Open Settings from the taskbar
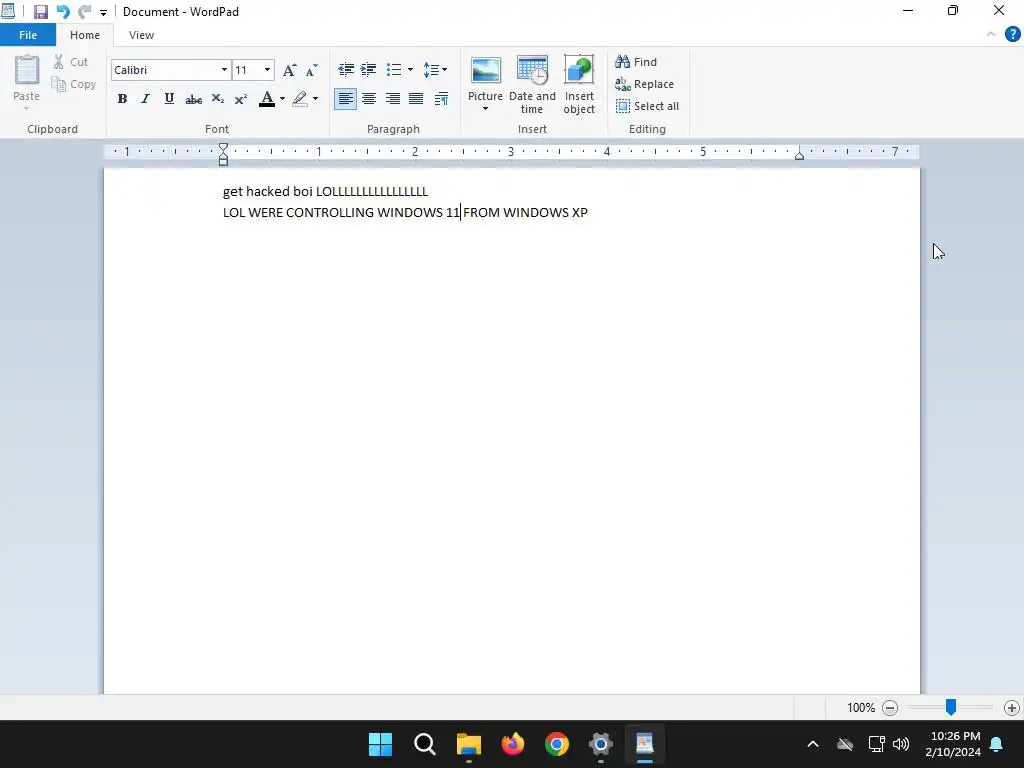 (601, 744)
